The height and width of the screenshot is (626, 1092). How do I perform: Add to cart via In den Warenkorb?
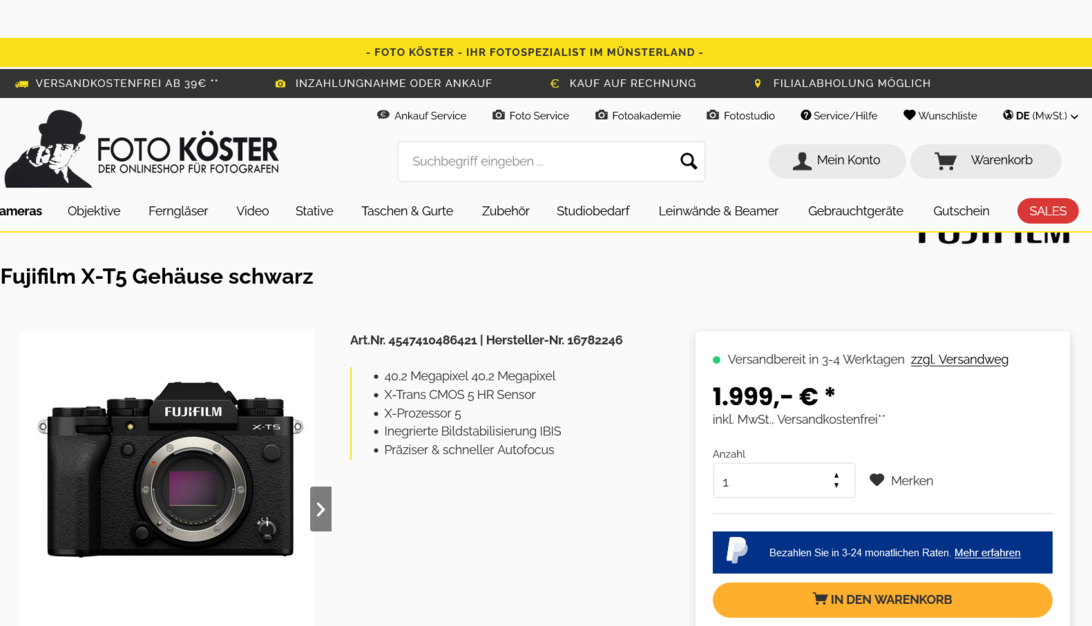(x=882, y=600)
